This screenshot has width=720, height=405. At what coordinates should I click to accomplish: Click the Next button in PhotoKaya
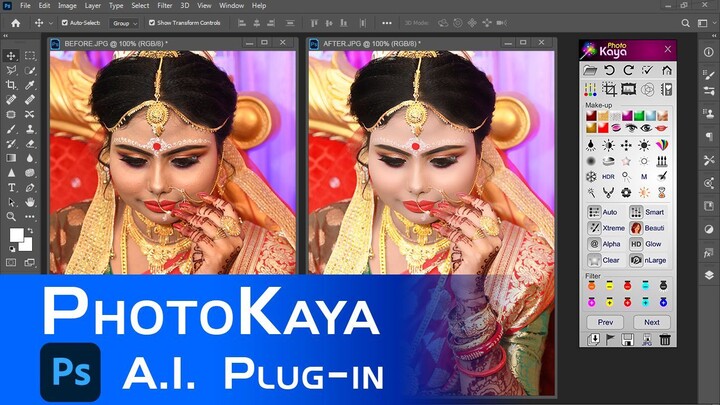(x=652, y=322)
